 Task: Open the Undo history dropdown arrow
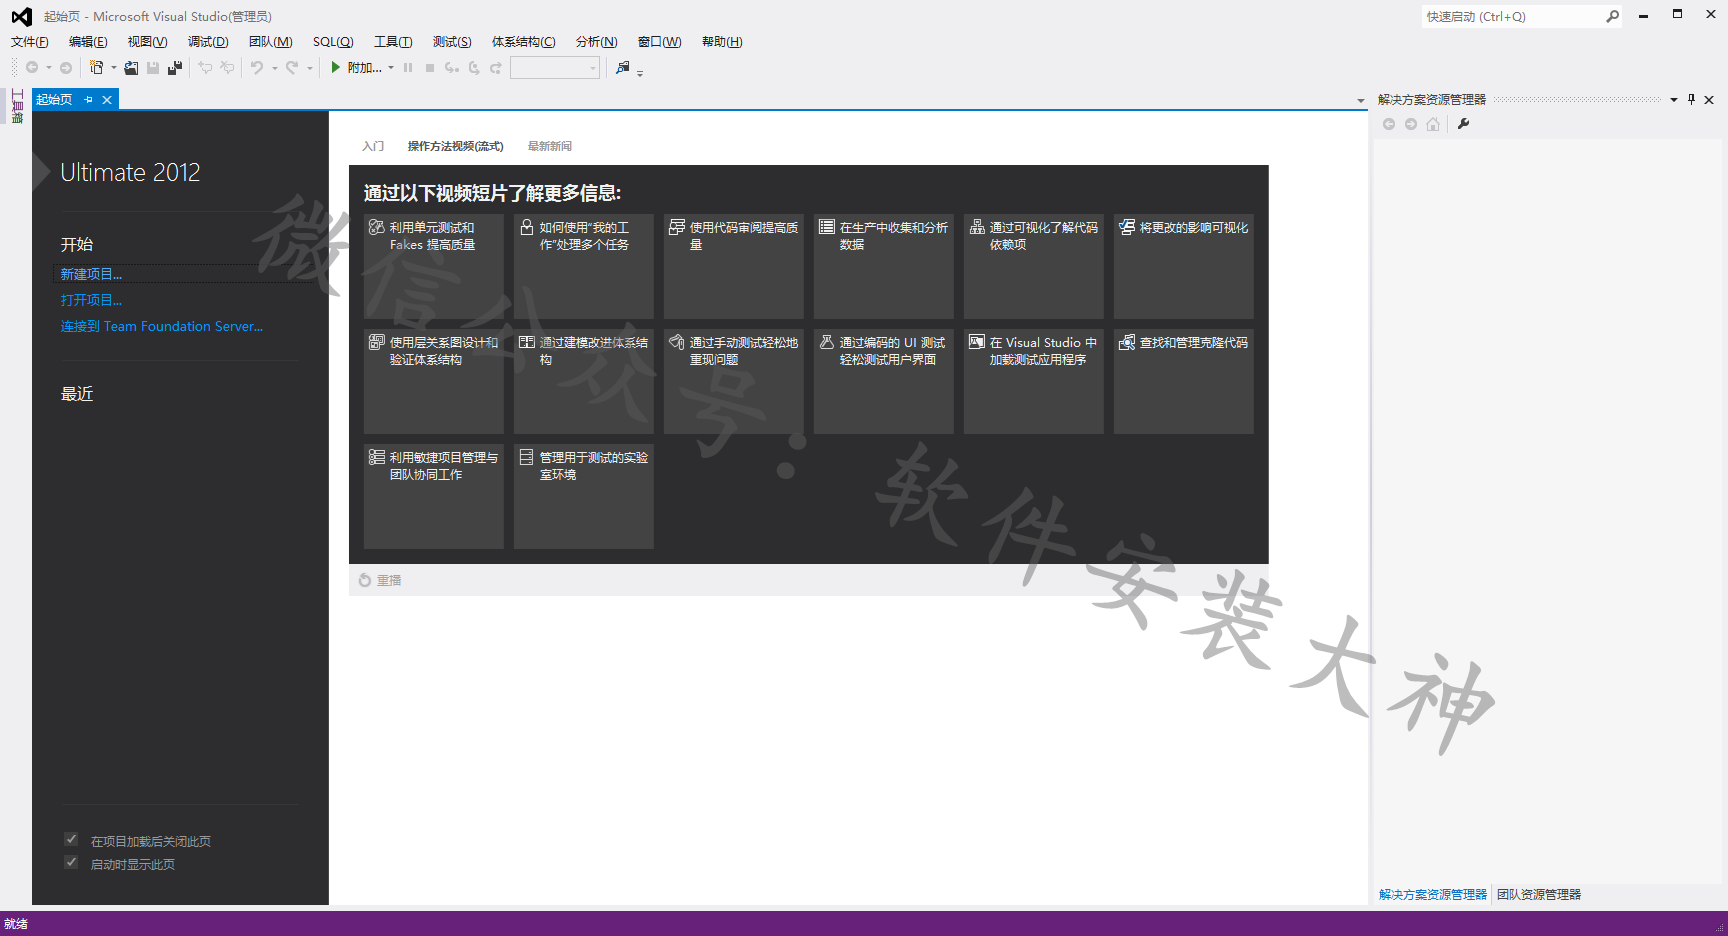click(274, 68)
